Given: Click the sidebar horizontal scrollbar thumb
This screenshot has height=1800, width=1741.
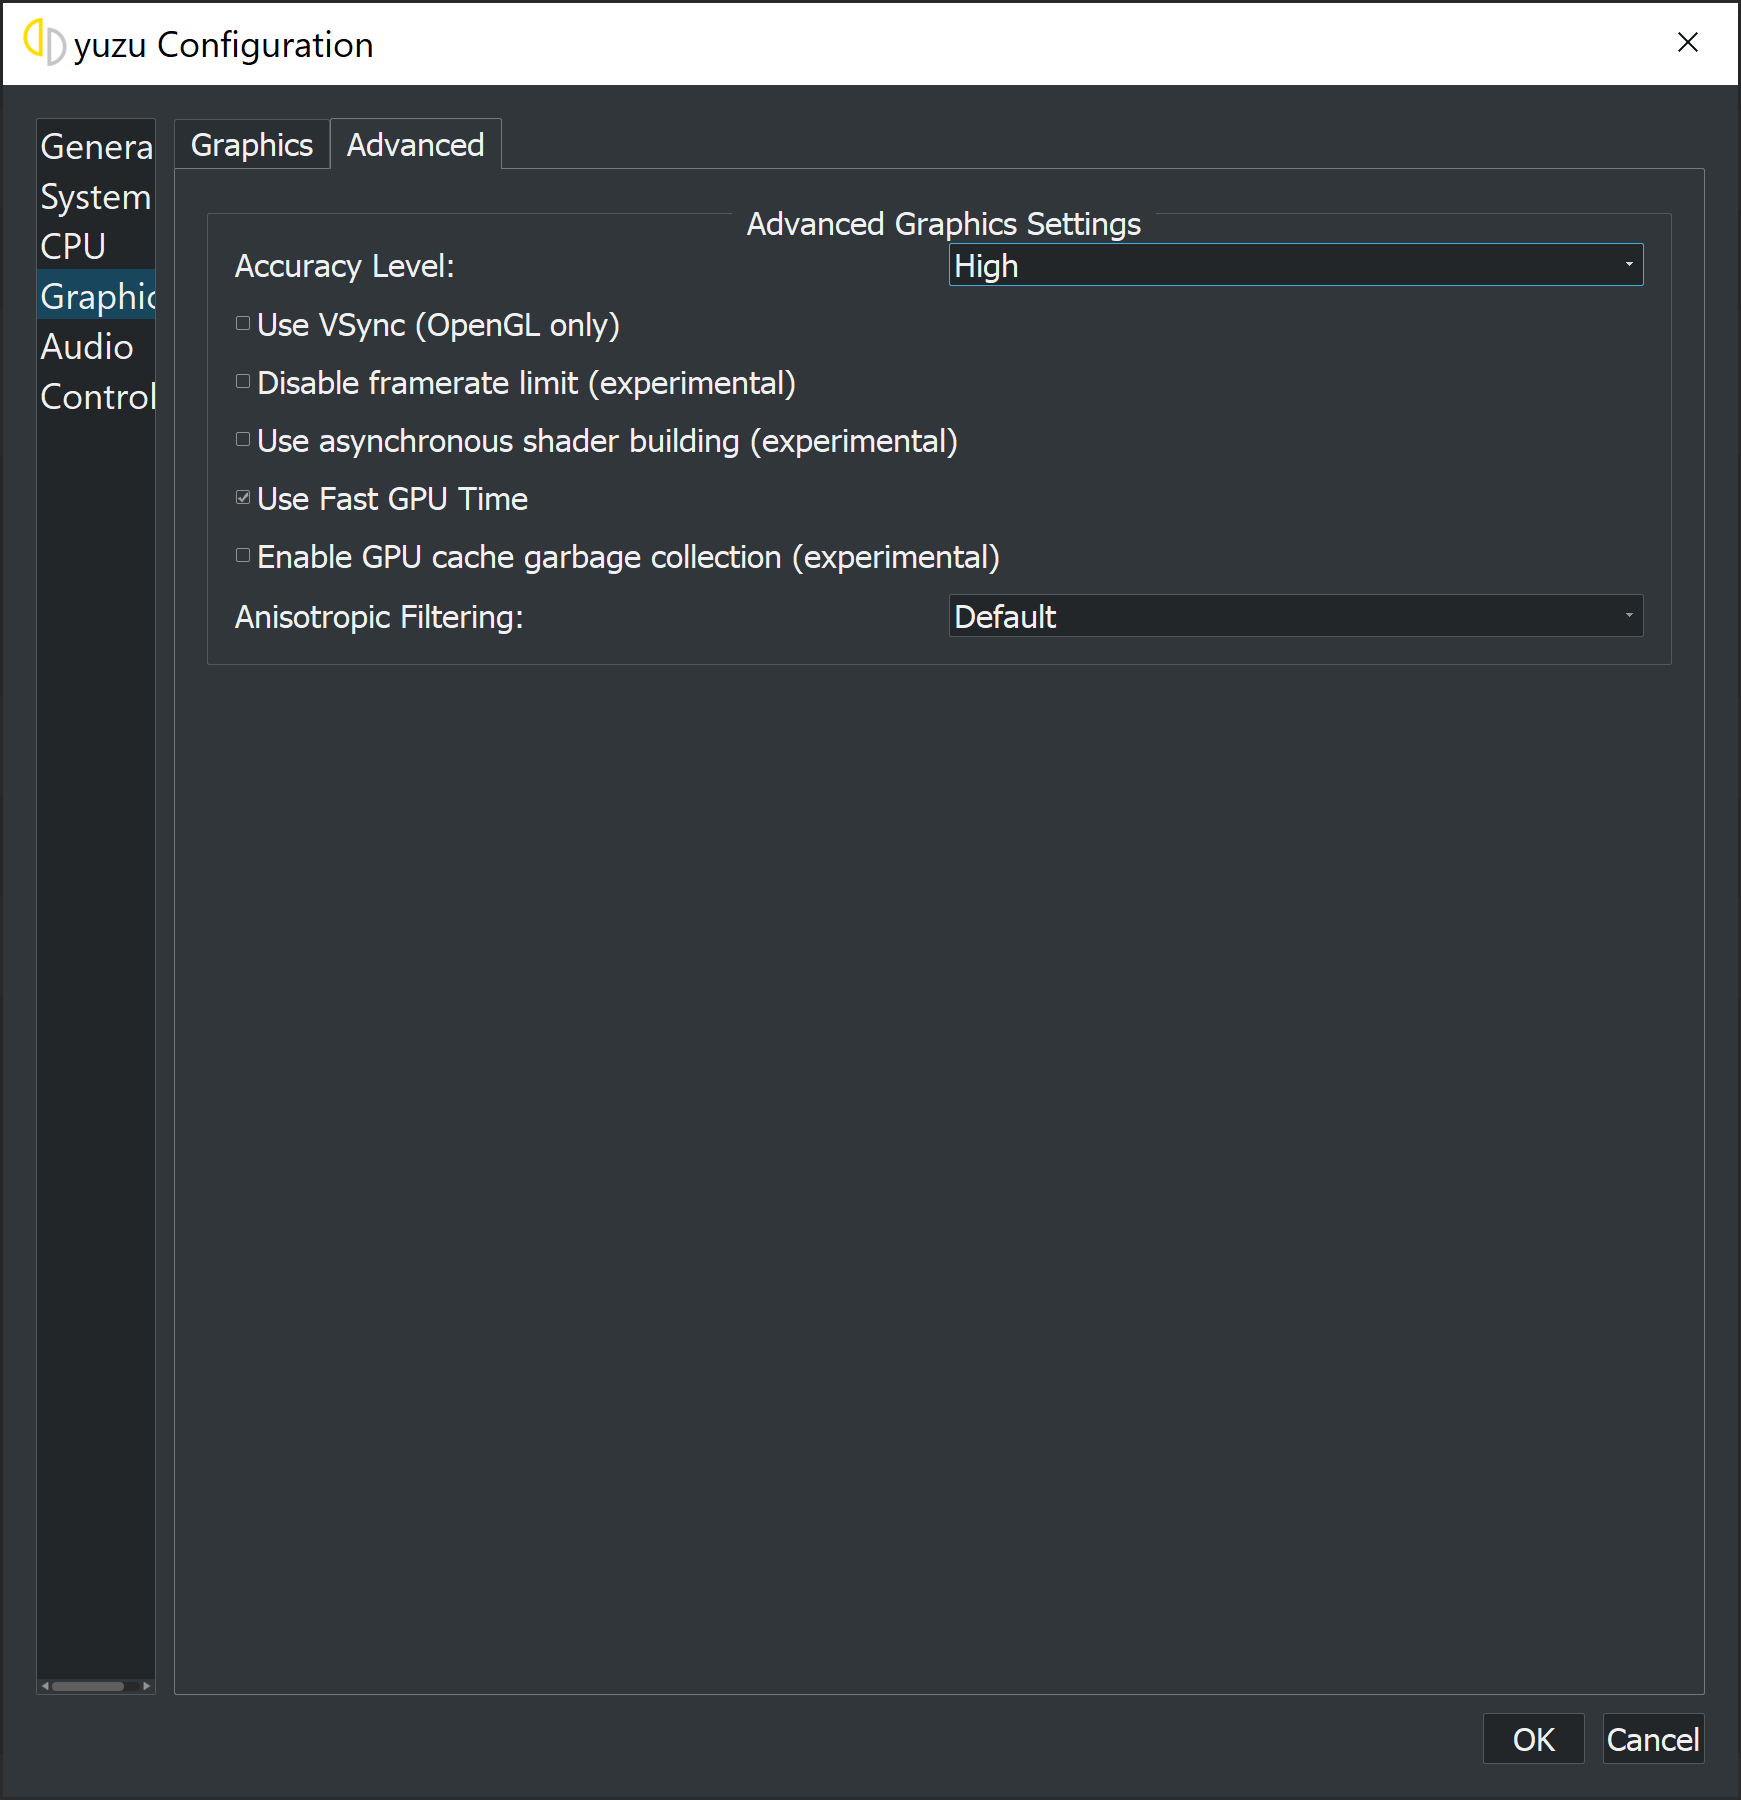Looking at the screenshot, I should [x=88, y=1686].
